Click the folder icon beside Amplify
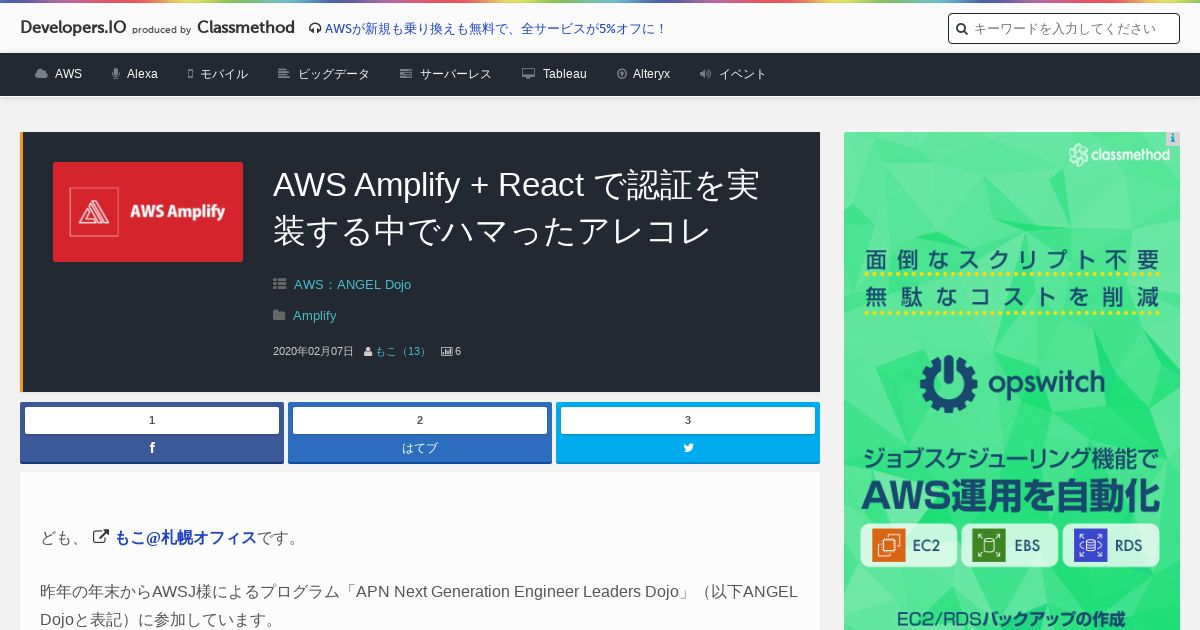The image size is (1200, 630). [x=279, y=316]
